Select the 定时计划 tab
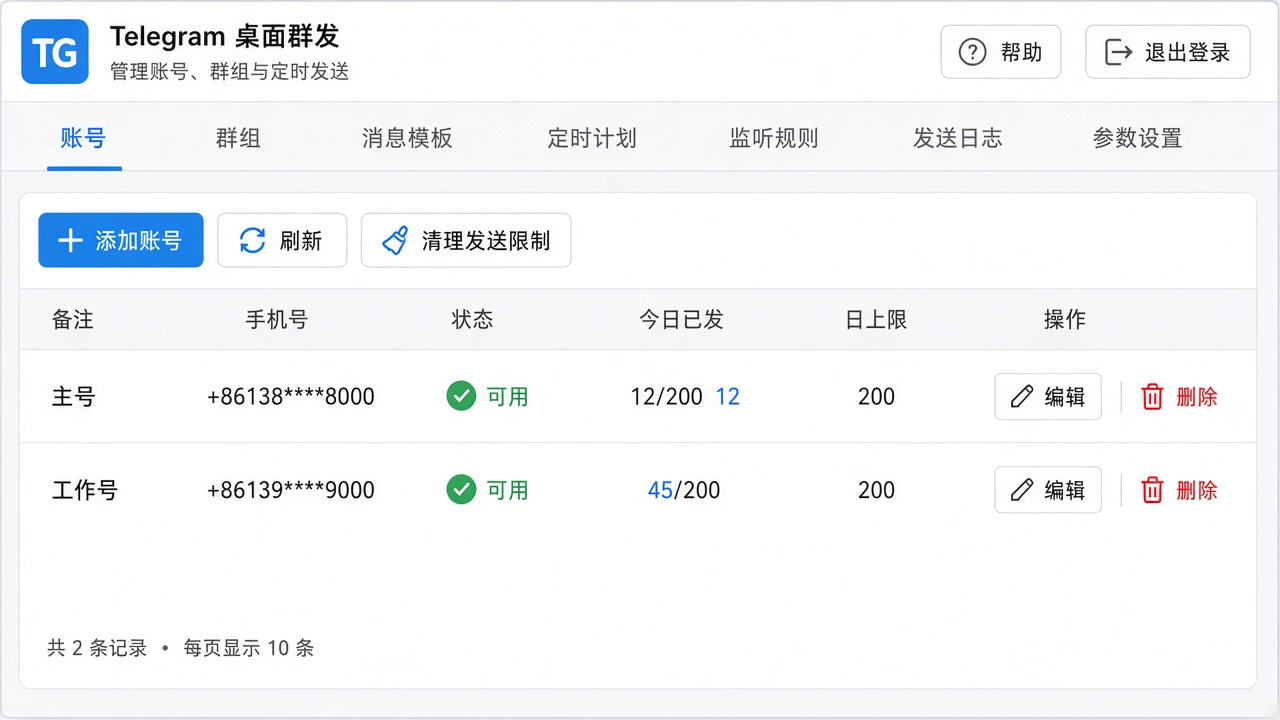Viewport: 1280px width, 720px height. [592, 138]
